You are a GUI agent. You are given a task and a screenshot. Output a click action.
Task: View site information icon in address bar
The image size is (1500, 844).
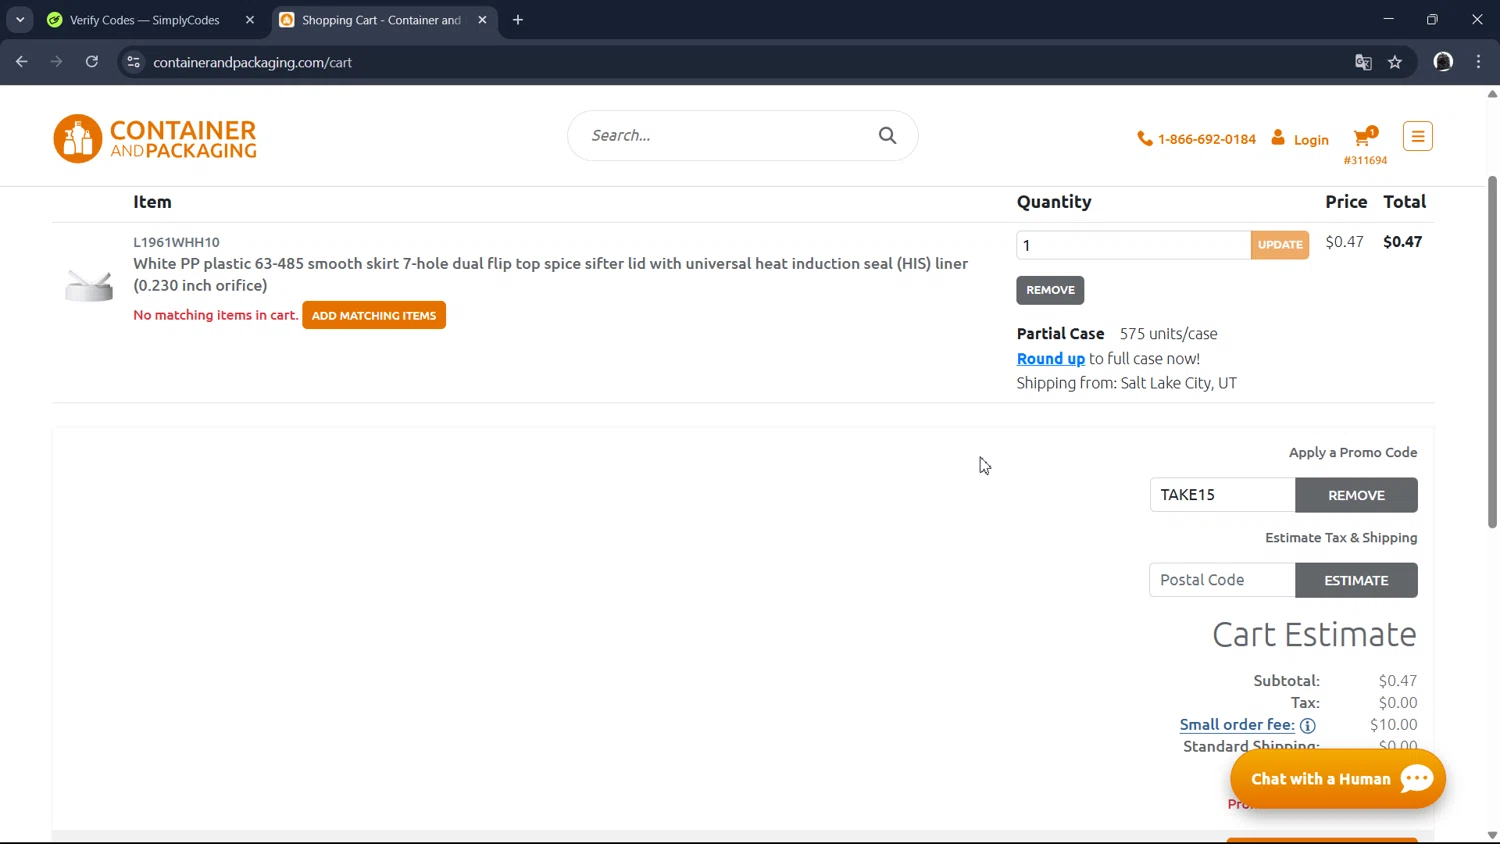pos(133,62)
